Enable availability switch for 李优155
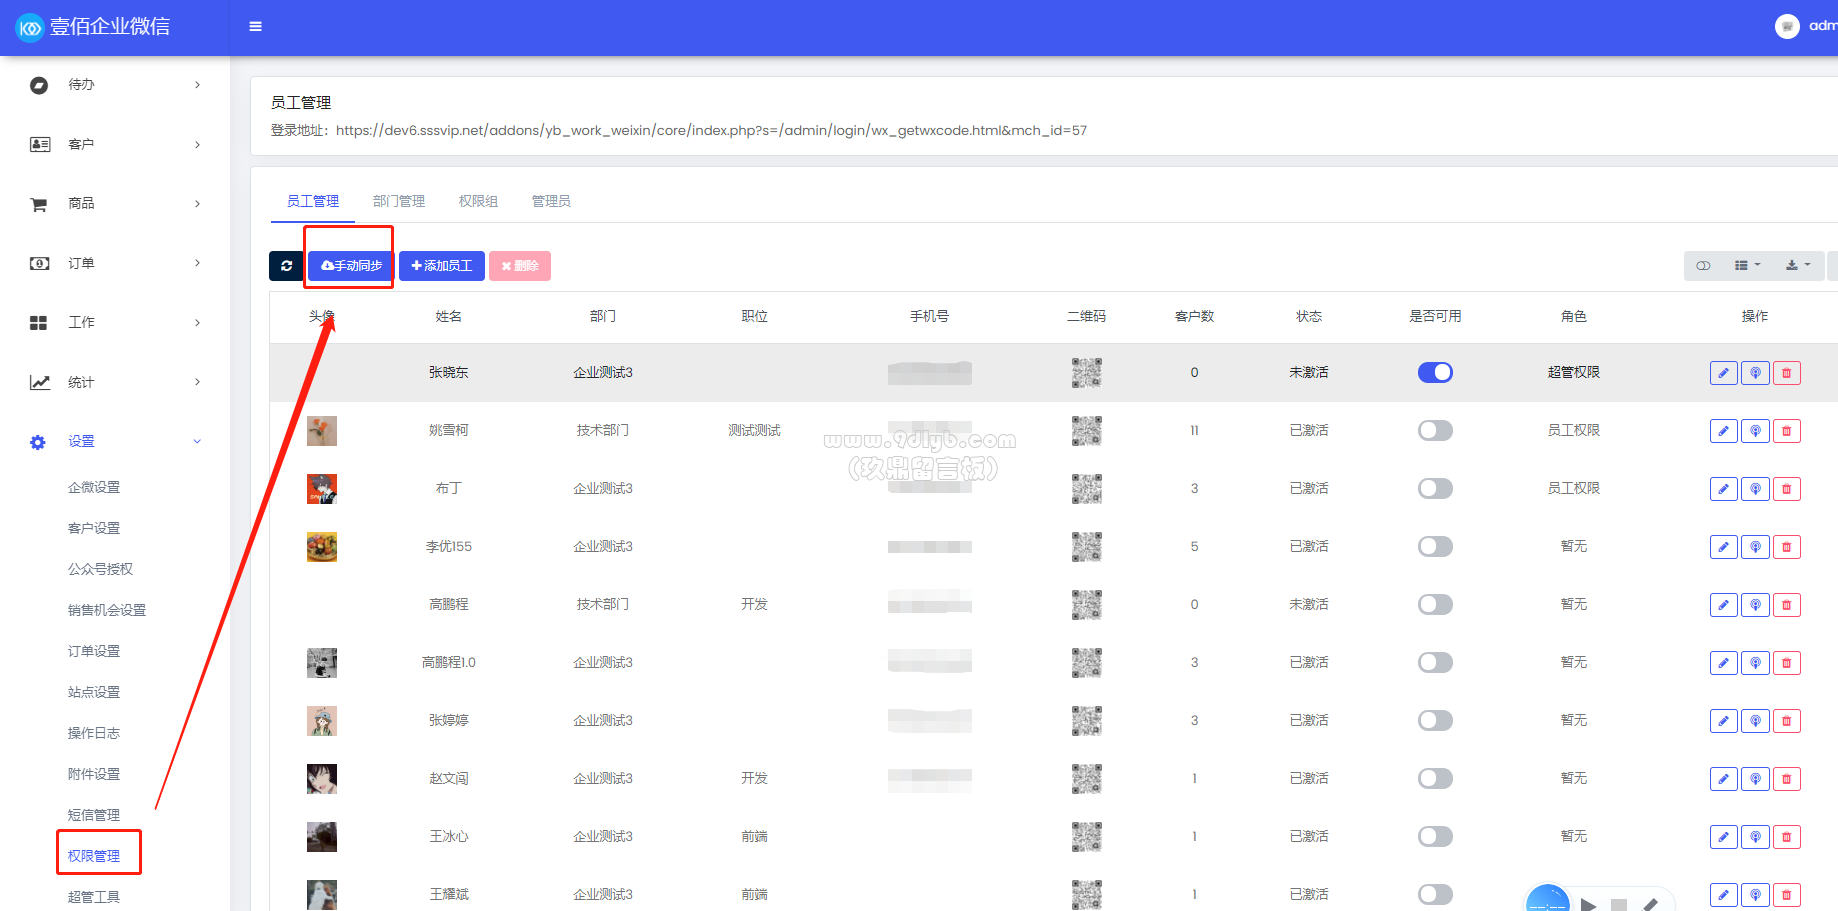Screen dimensions: 1838x911 coord(1435,546)
